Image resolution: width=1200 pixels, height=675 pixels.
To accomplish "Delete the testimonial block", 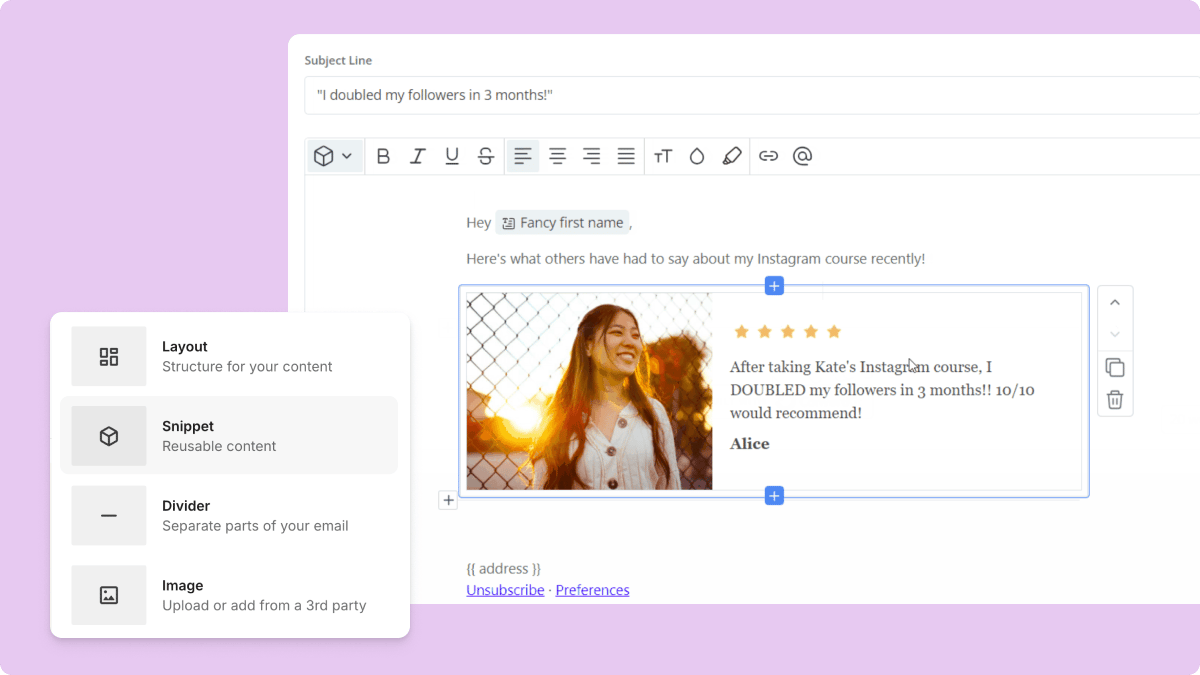I will (1115, 400).
